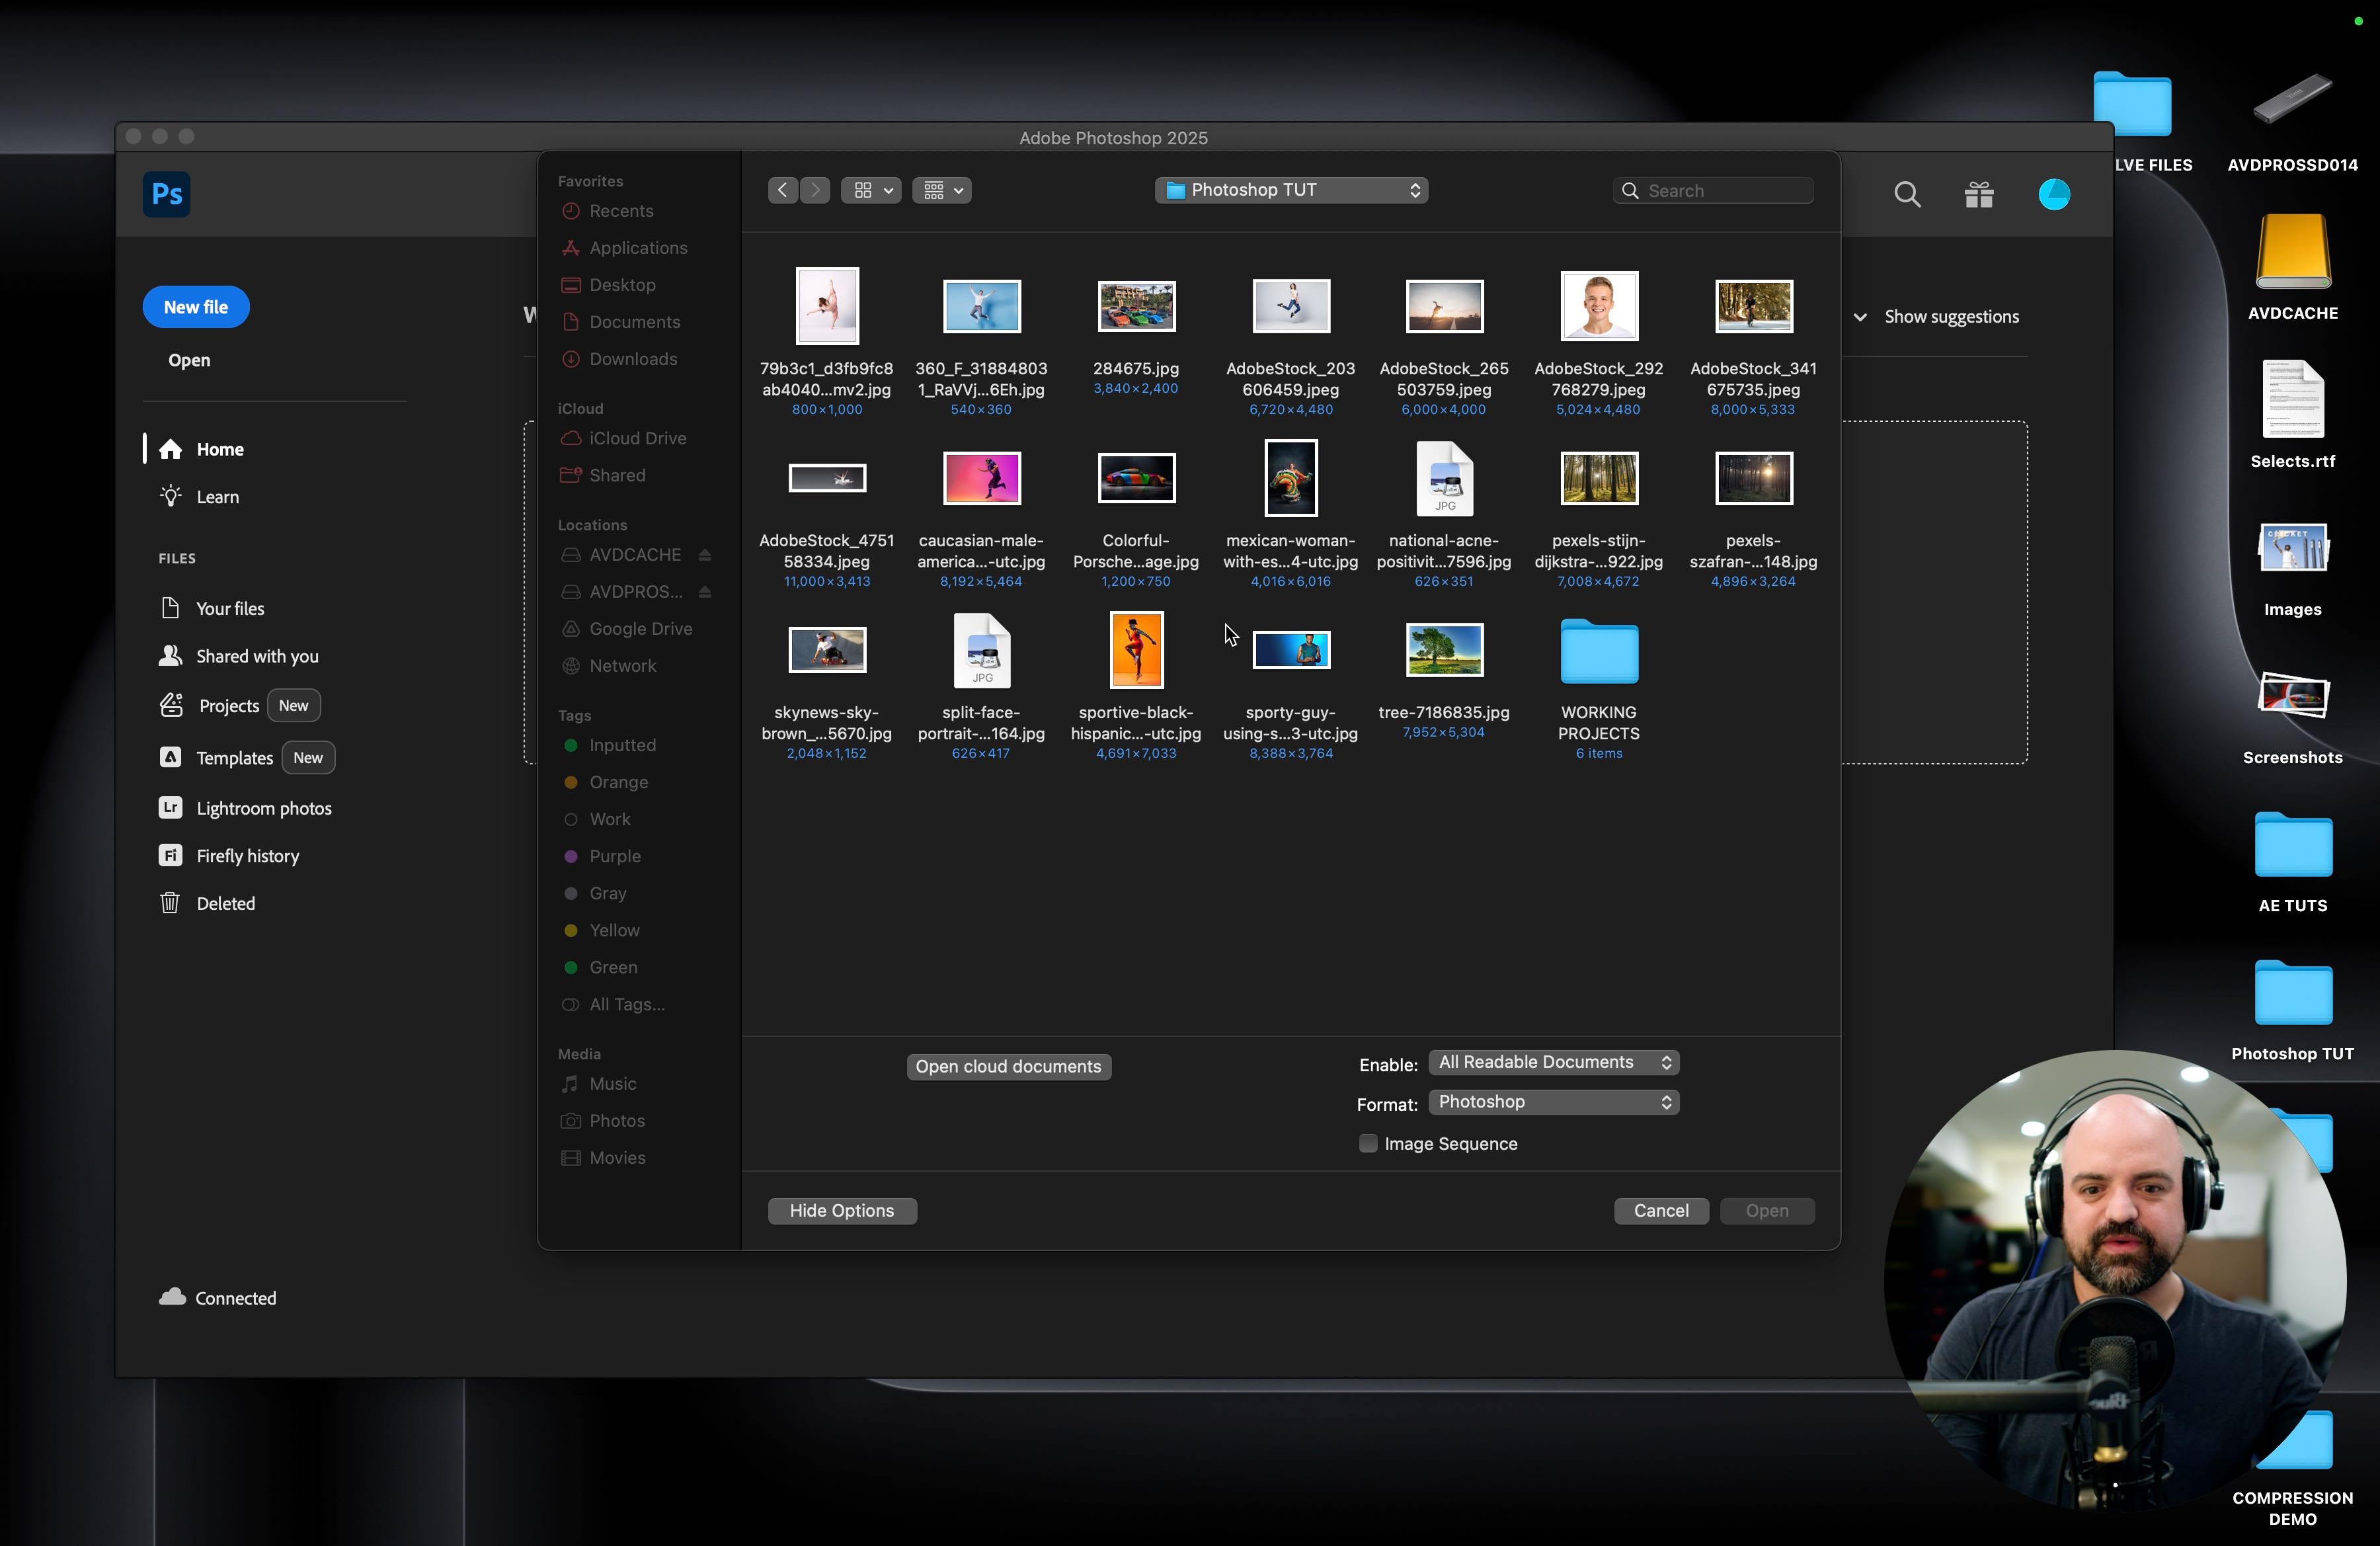Select the Learn tab in sidebar
Image resolution: width=2380 pixels, height=1546 pixels.
click(217, 497)
